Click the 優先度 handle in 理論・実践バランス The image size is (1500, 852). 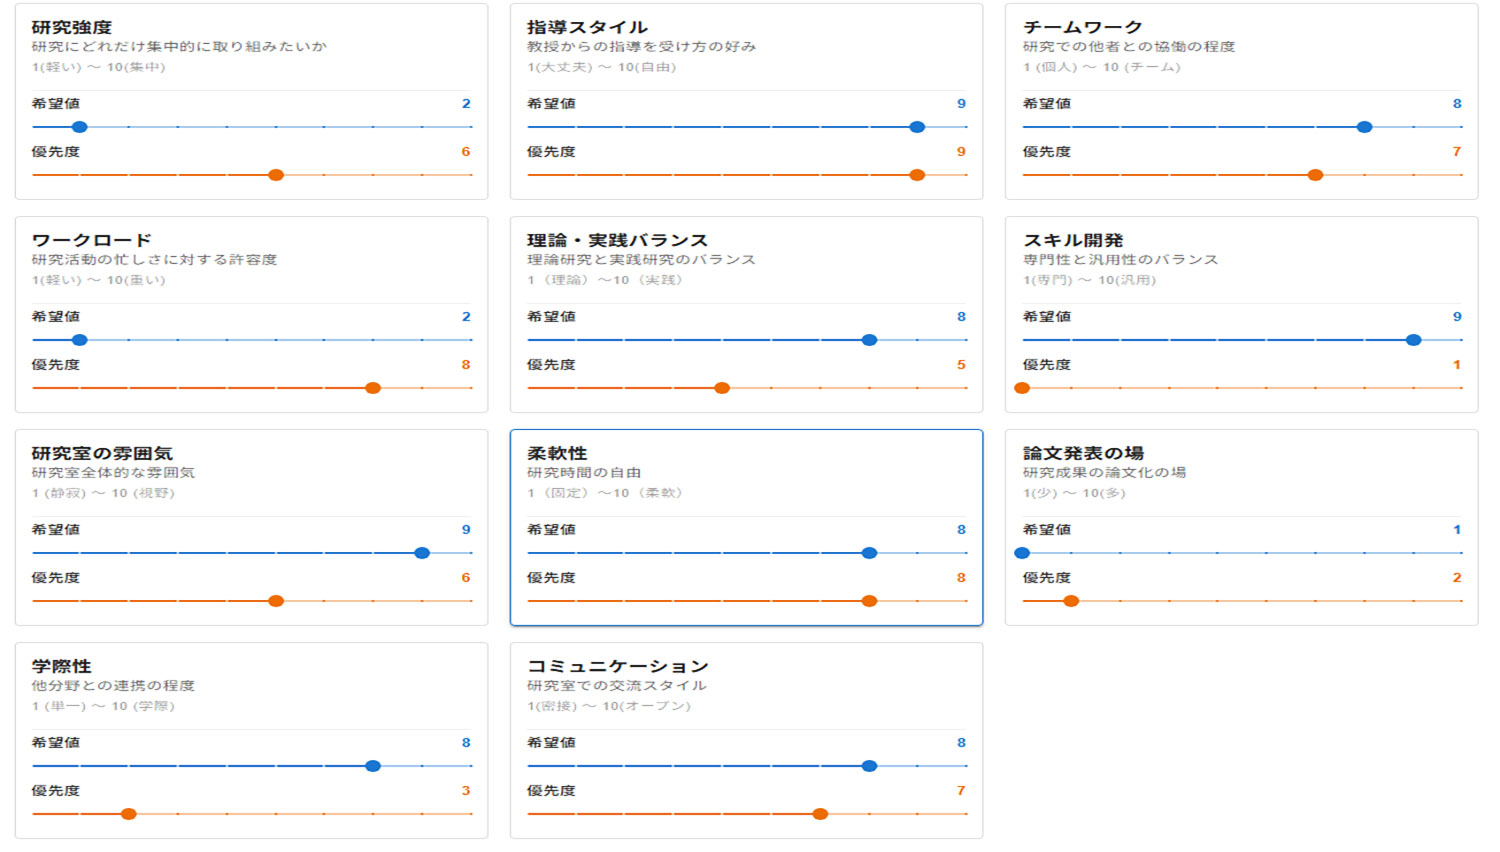pos(722,388)
